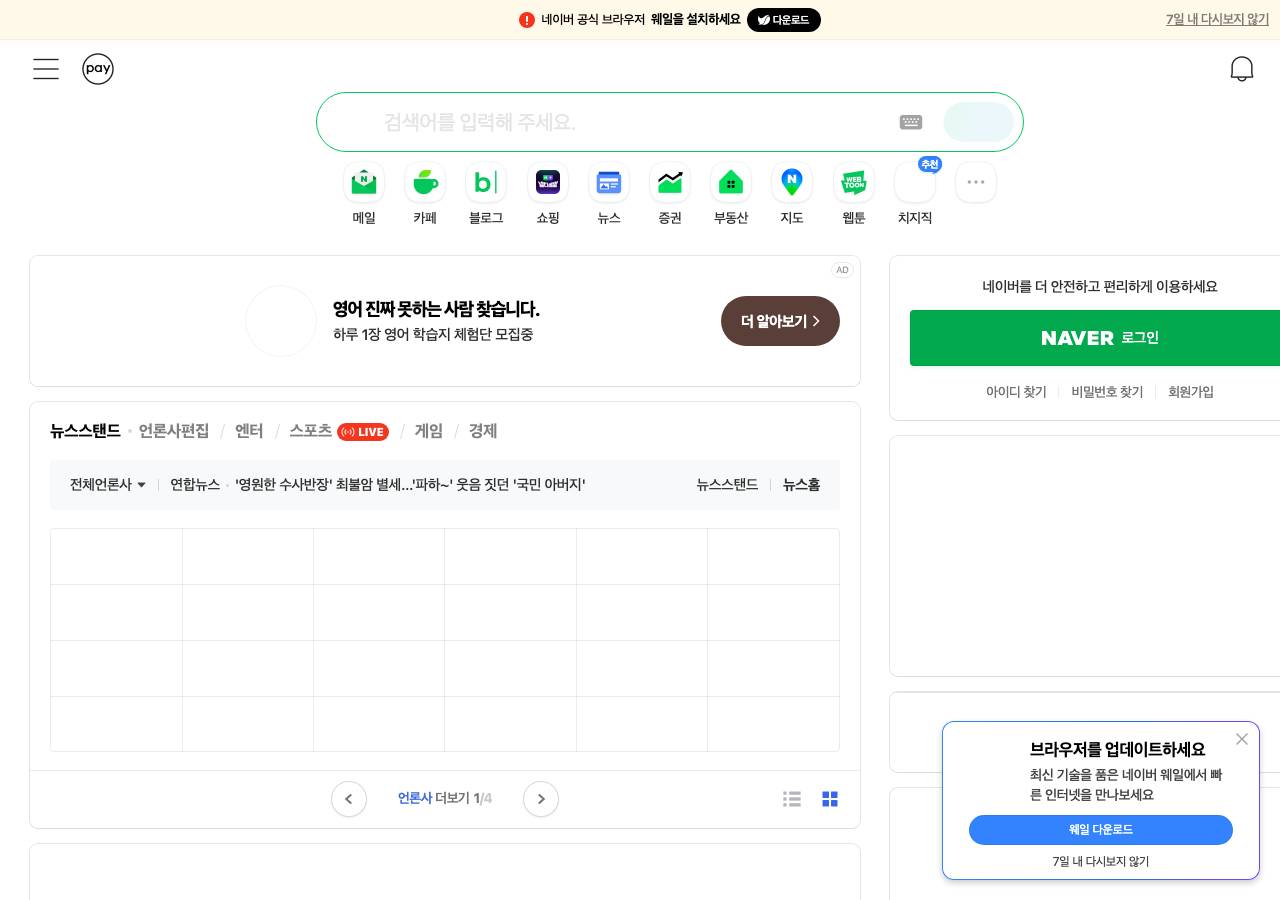Open the 쇼핑 shopping shortcut
The image size is (1280, 900).
coord(548,196)
